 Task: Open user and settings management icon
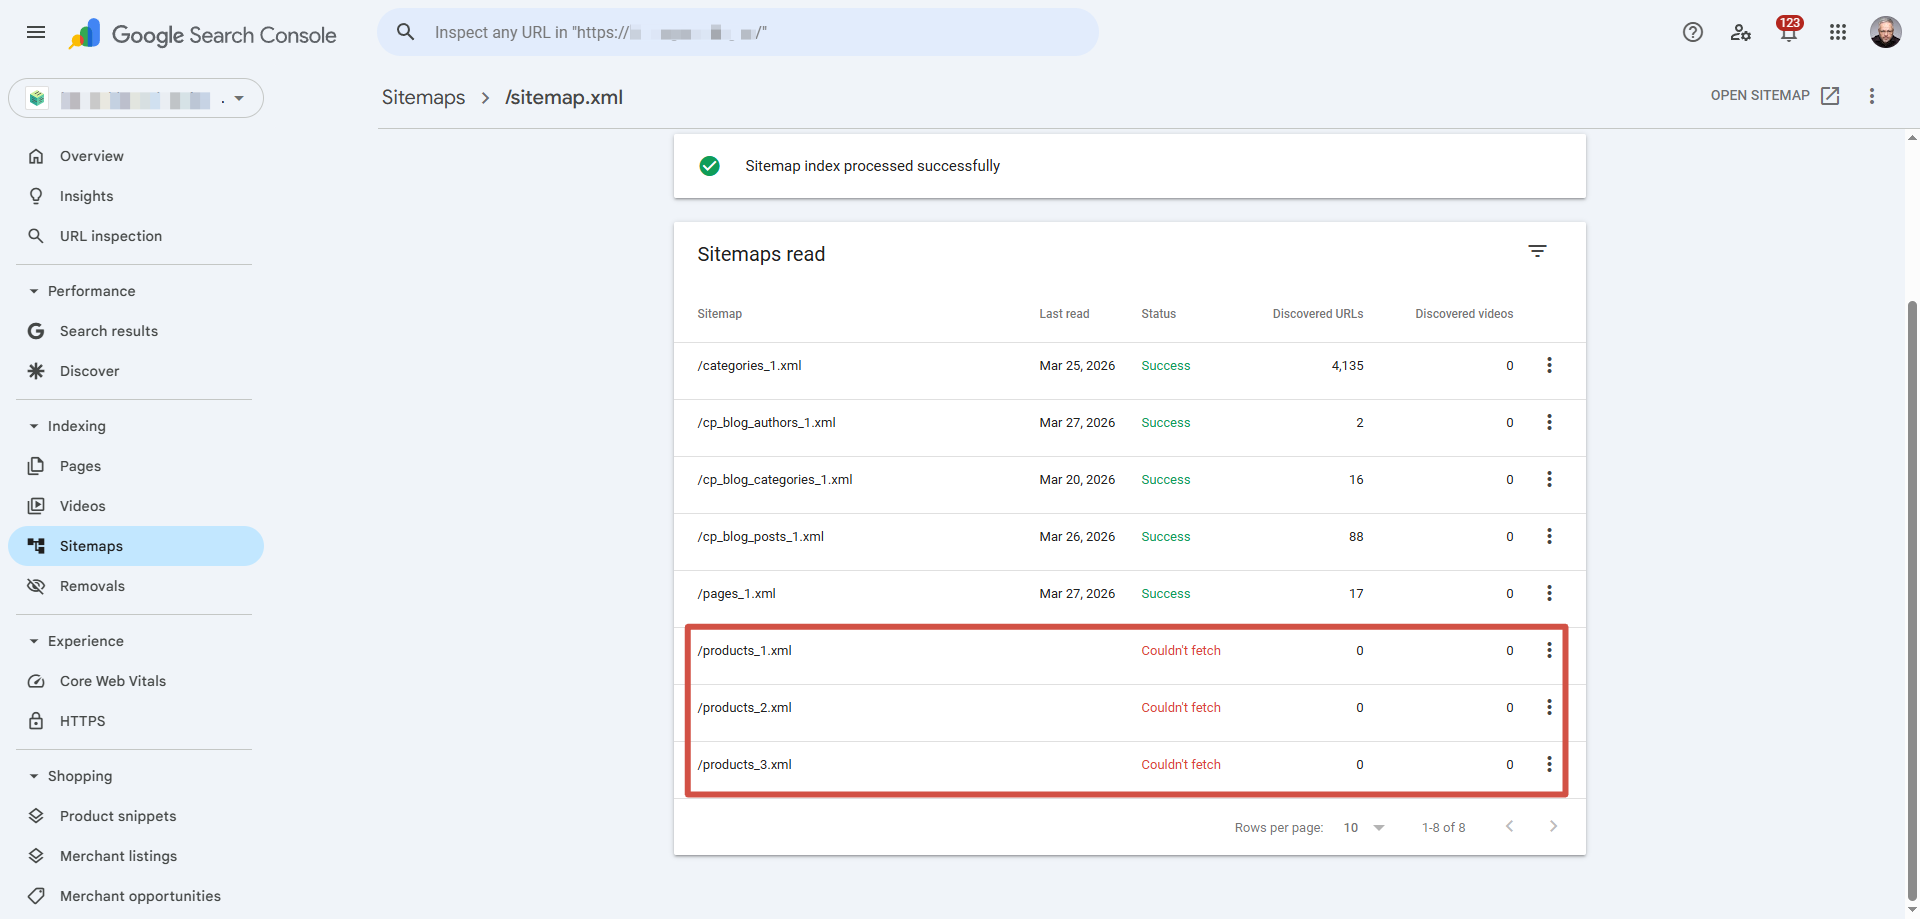1740,32
